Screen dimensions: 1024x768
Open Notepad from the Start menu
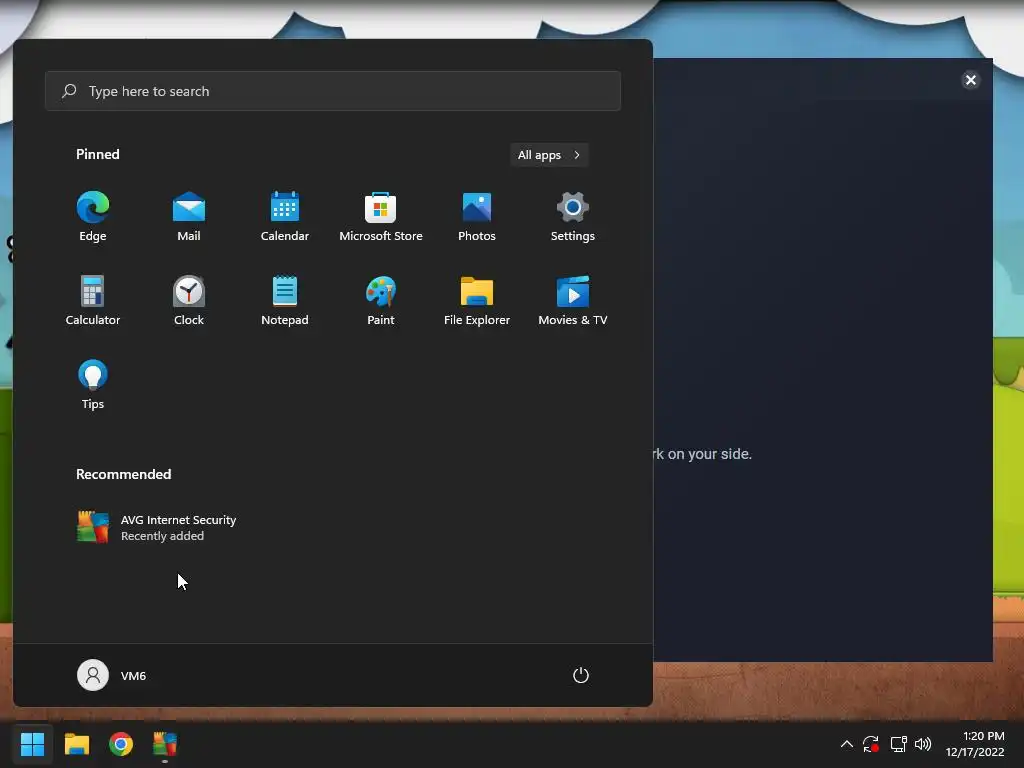285,300
